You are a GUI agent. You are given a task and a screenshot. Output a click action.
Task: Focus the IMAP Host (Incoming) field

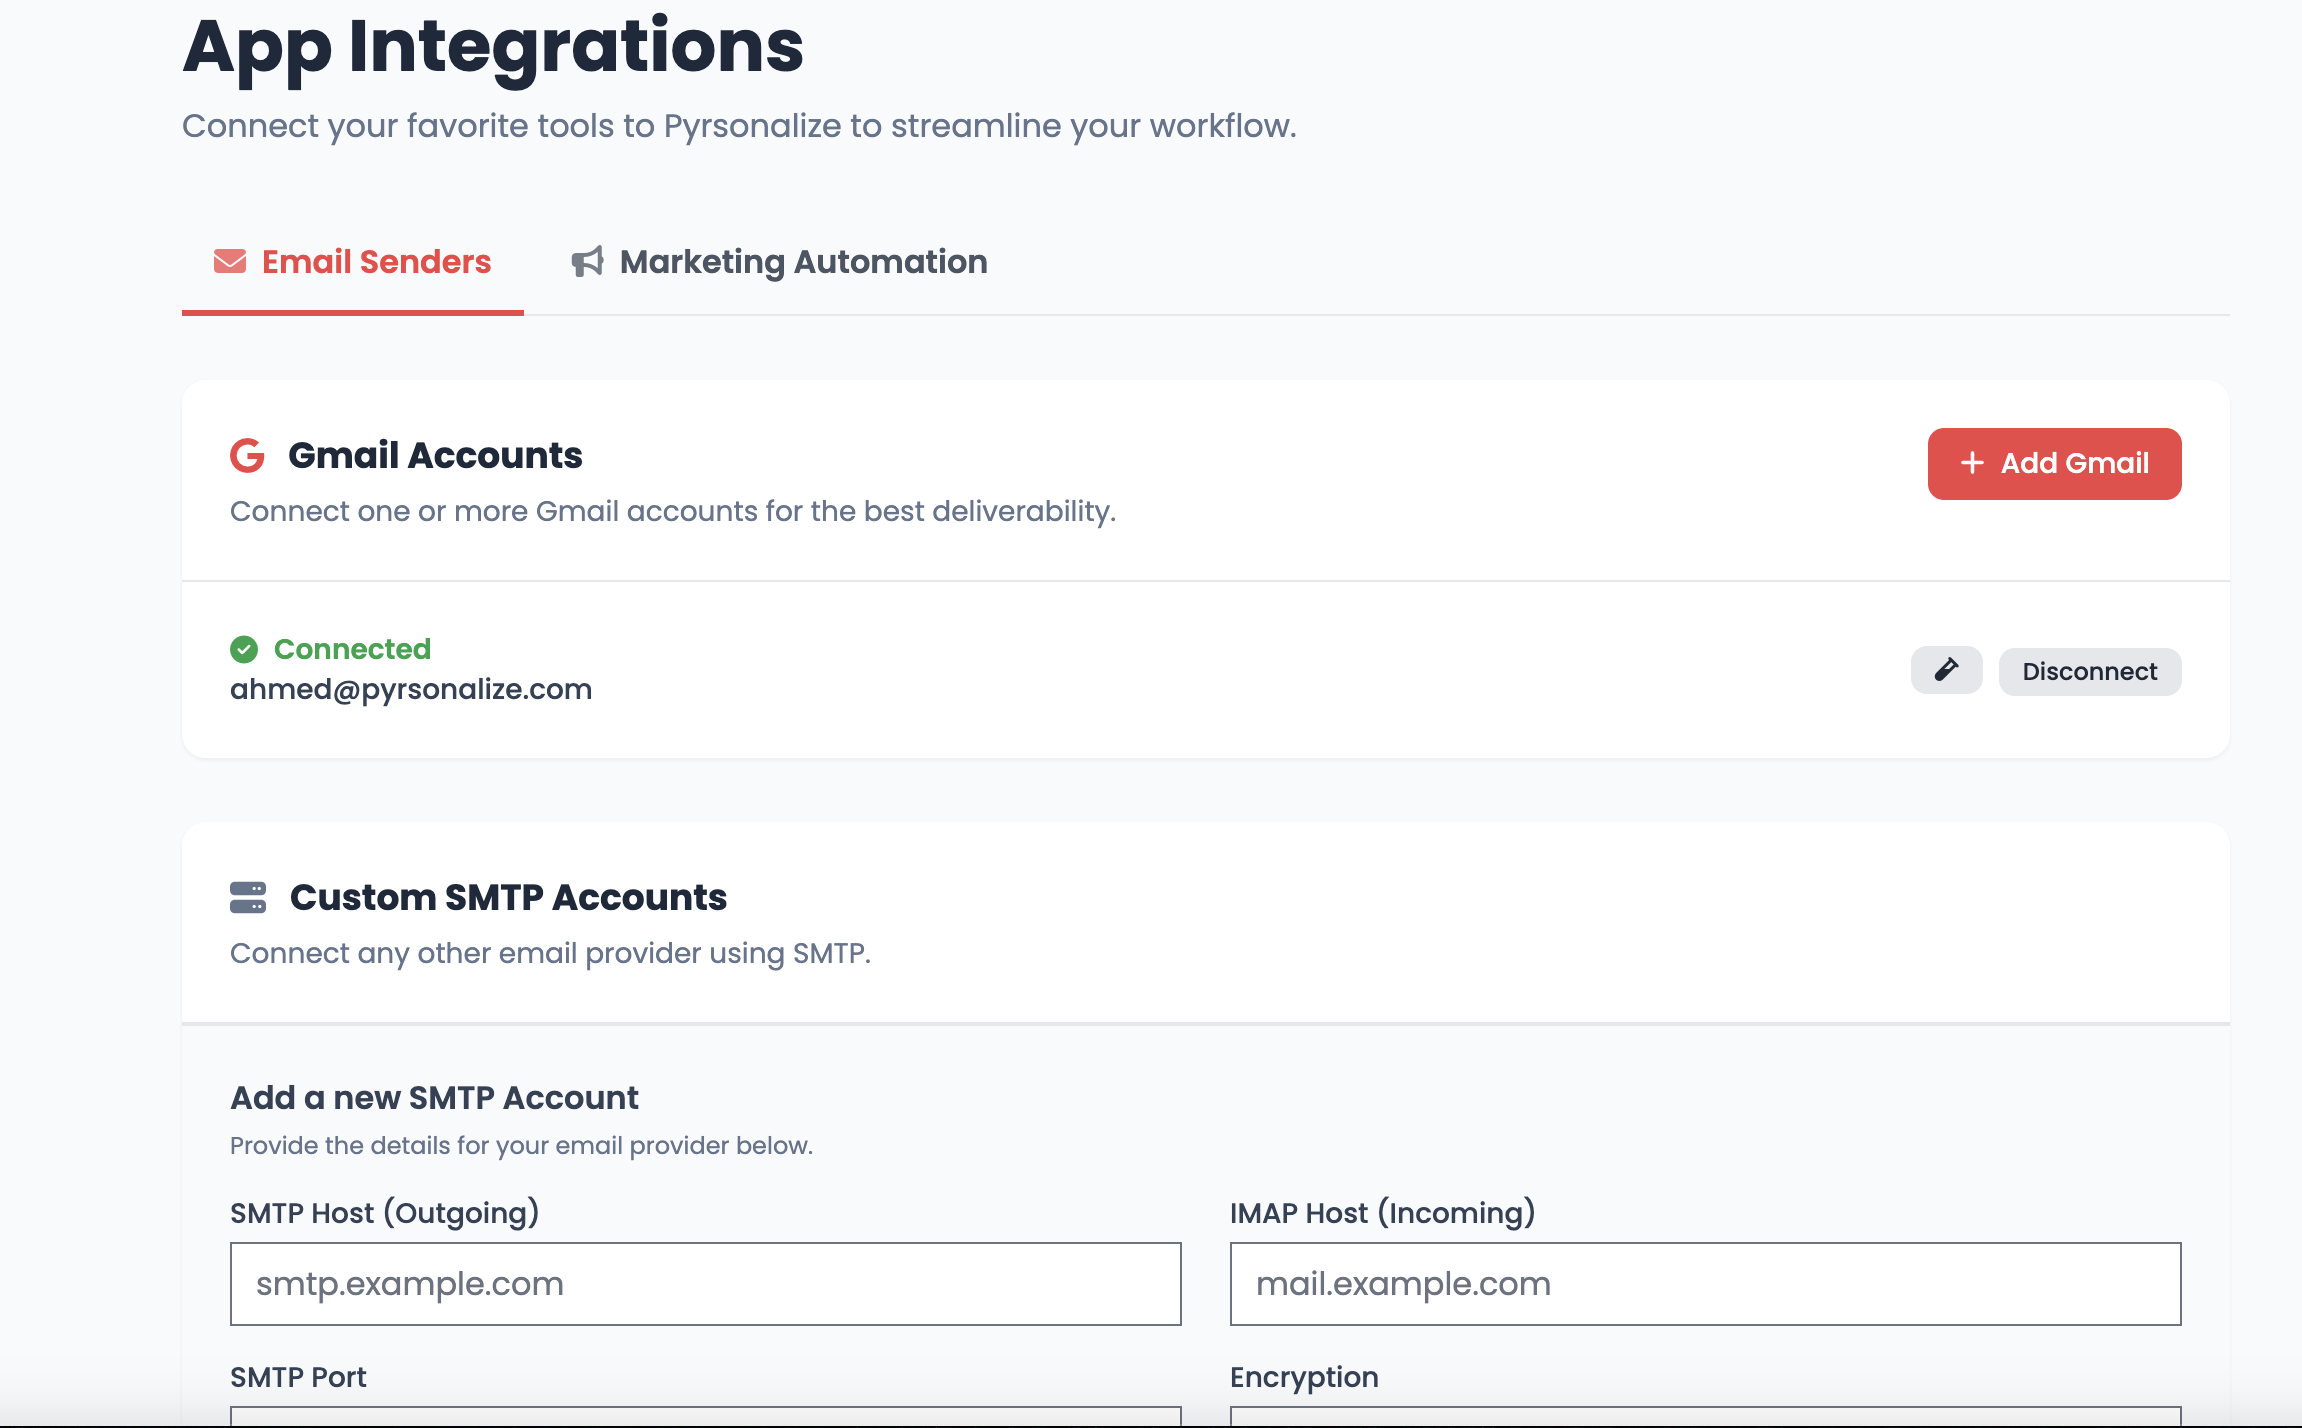click(1705, 1284)
